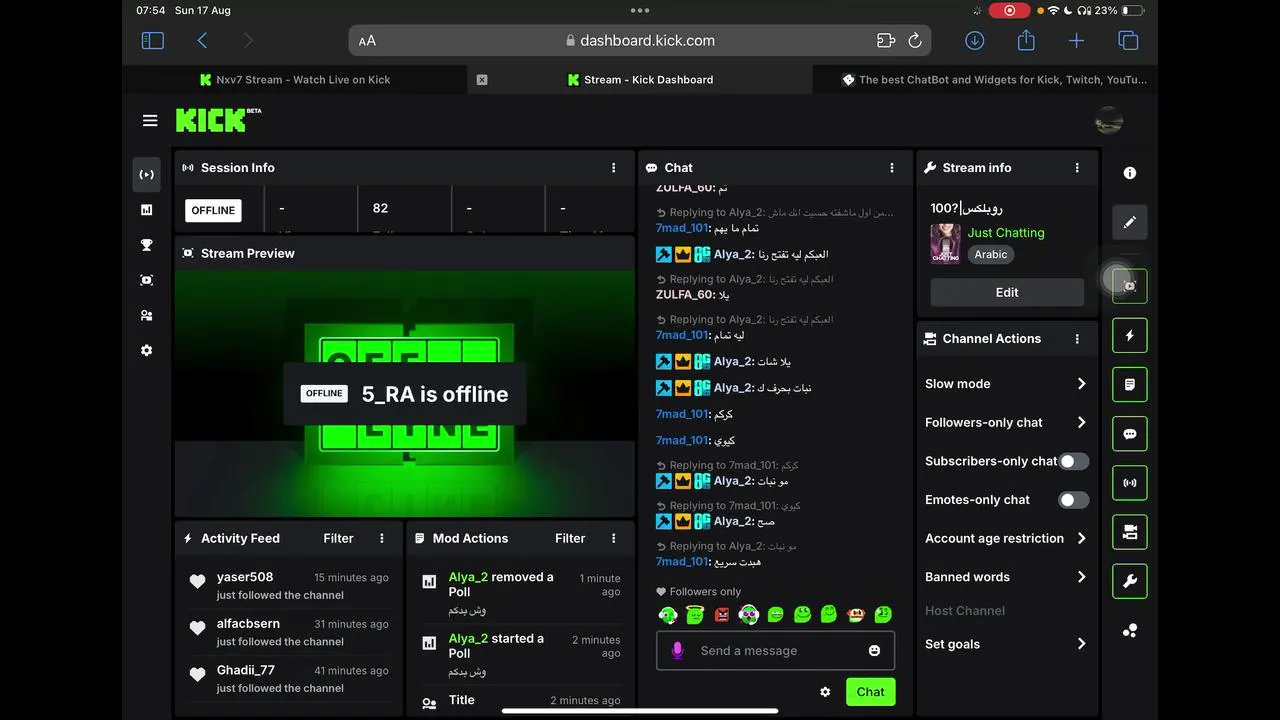This screenshot has height=720, width=1280.
Task: Open Activity Feed three-dot menu
Action: tap(382, 538)
